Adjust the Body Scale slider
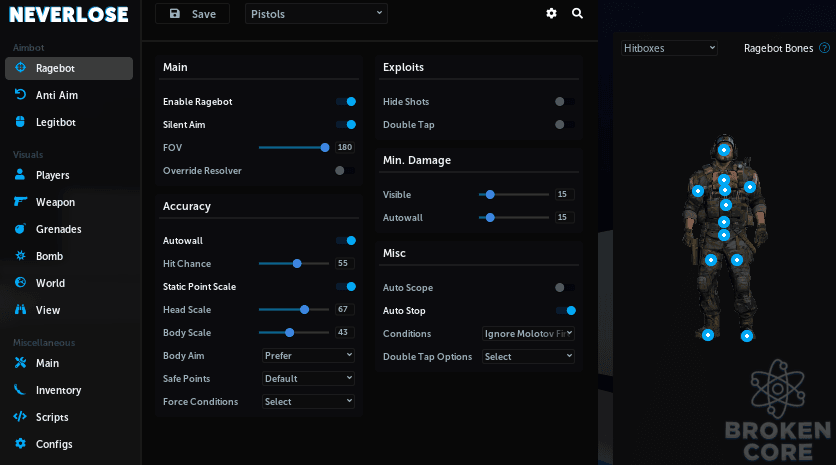This screenshot has height=465, width=836. 294,332
